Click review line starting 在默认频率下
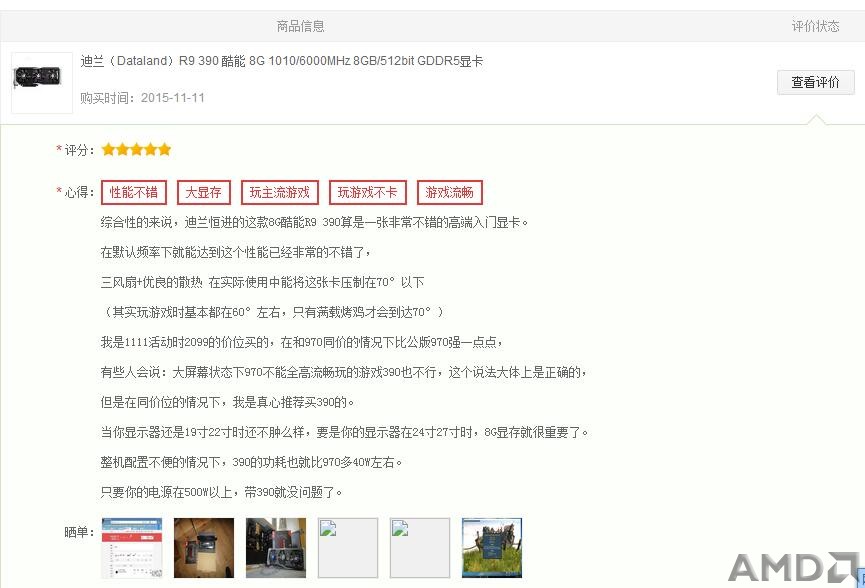The width and height of the screenshot is (865, 588). 236,252
